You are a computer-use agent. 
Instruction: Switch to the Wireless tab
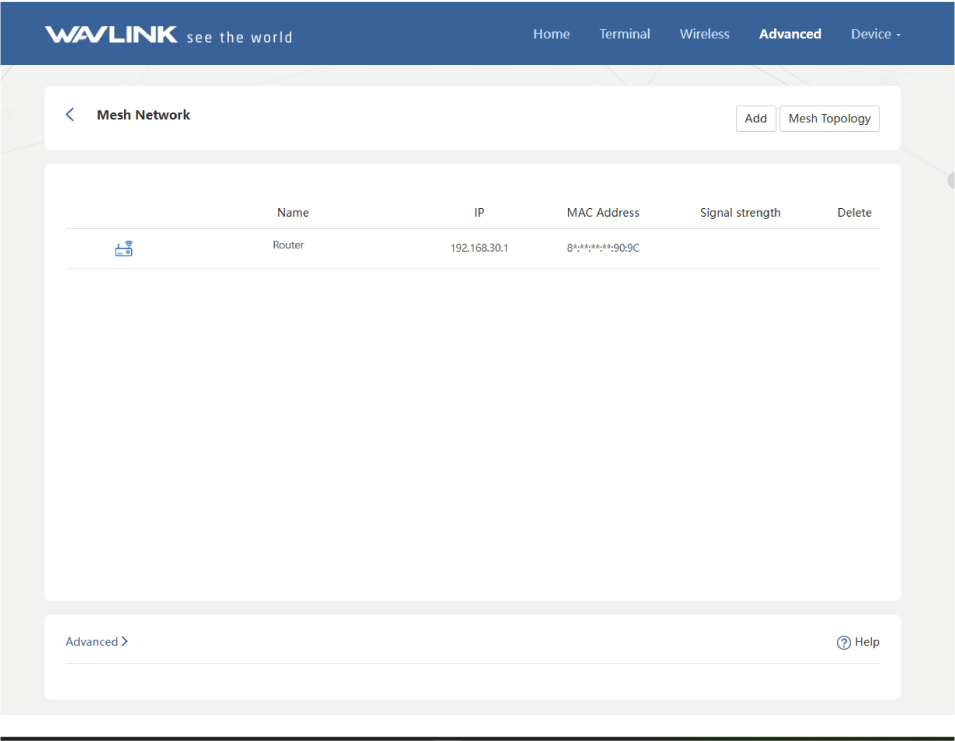(x=704, y=34)
